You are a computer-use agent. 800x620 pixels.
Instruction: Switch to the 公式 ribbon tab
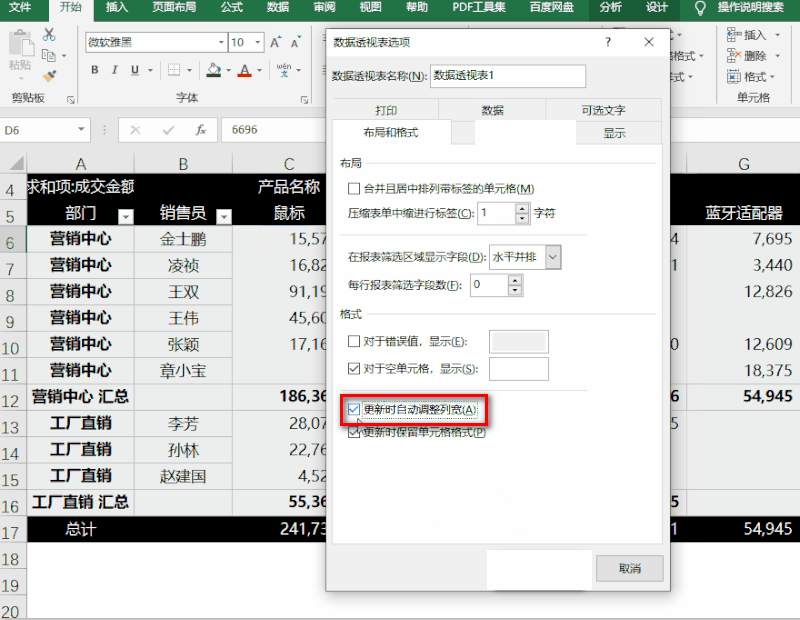(x=232, y=8)
